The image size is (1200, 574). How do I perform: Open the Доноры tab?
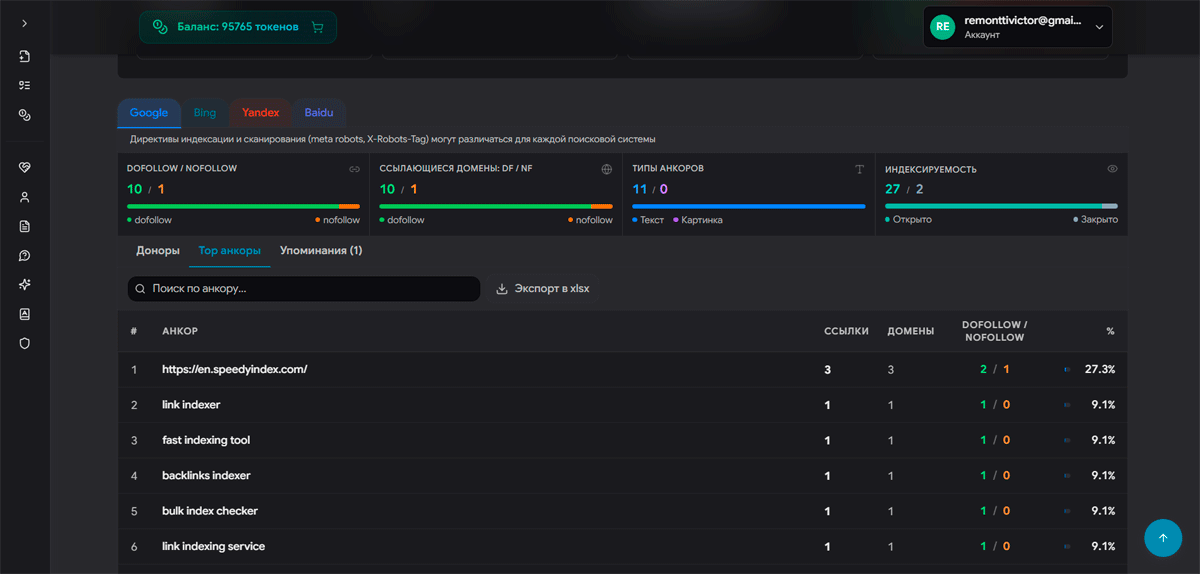click(x=157, y=250)
